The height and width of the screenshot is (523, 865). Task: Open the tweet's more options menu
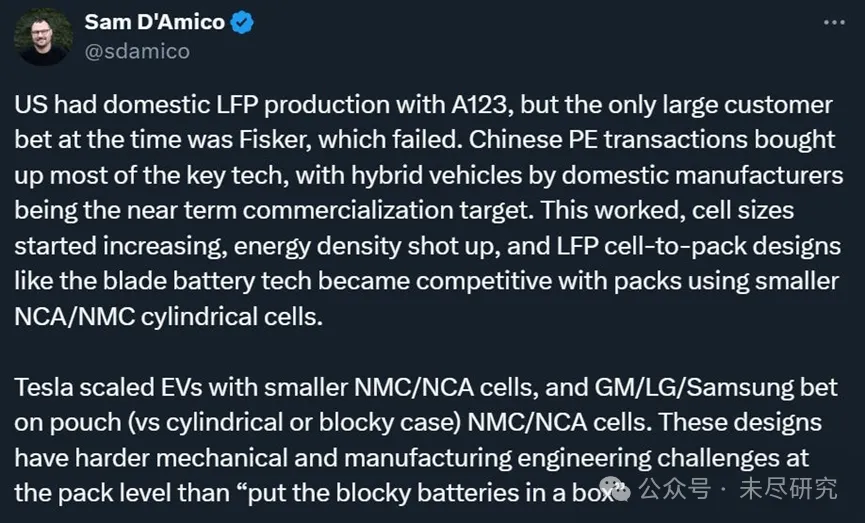[834, 22]
